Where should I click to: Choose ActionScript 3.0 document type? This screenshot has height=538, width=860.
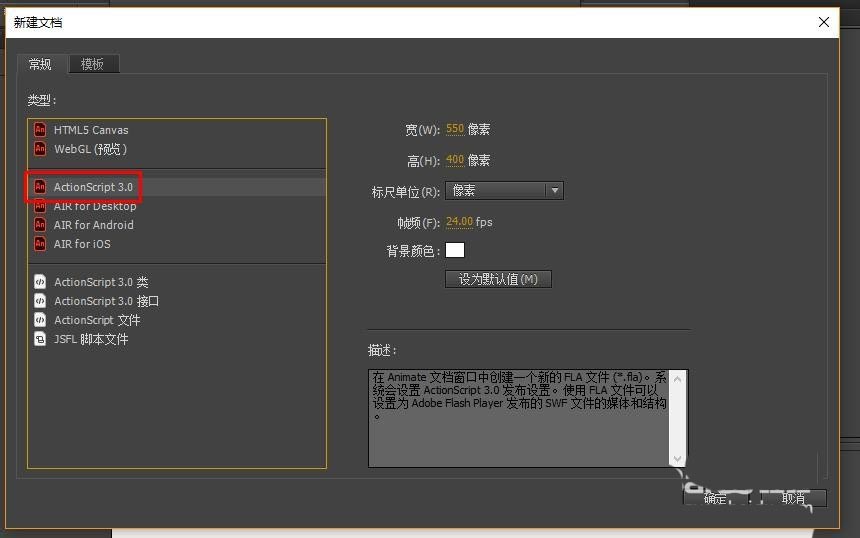tap(177, 187)
